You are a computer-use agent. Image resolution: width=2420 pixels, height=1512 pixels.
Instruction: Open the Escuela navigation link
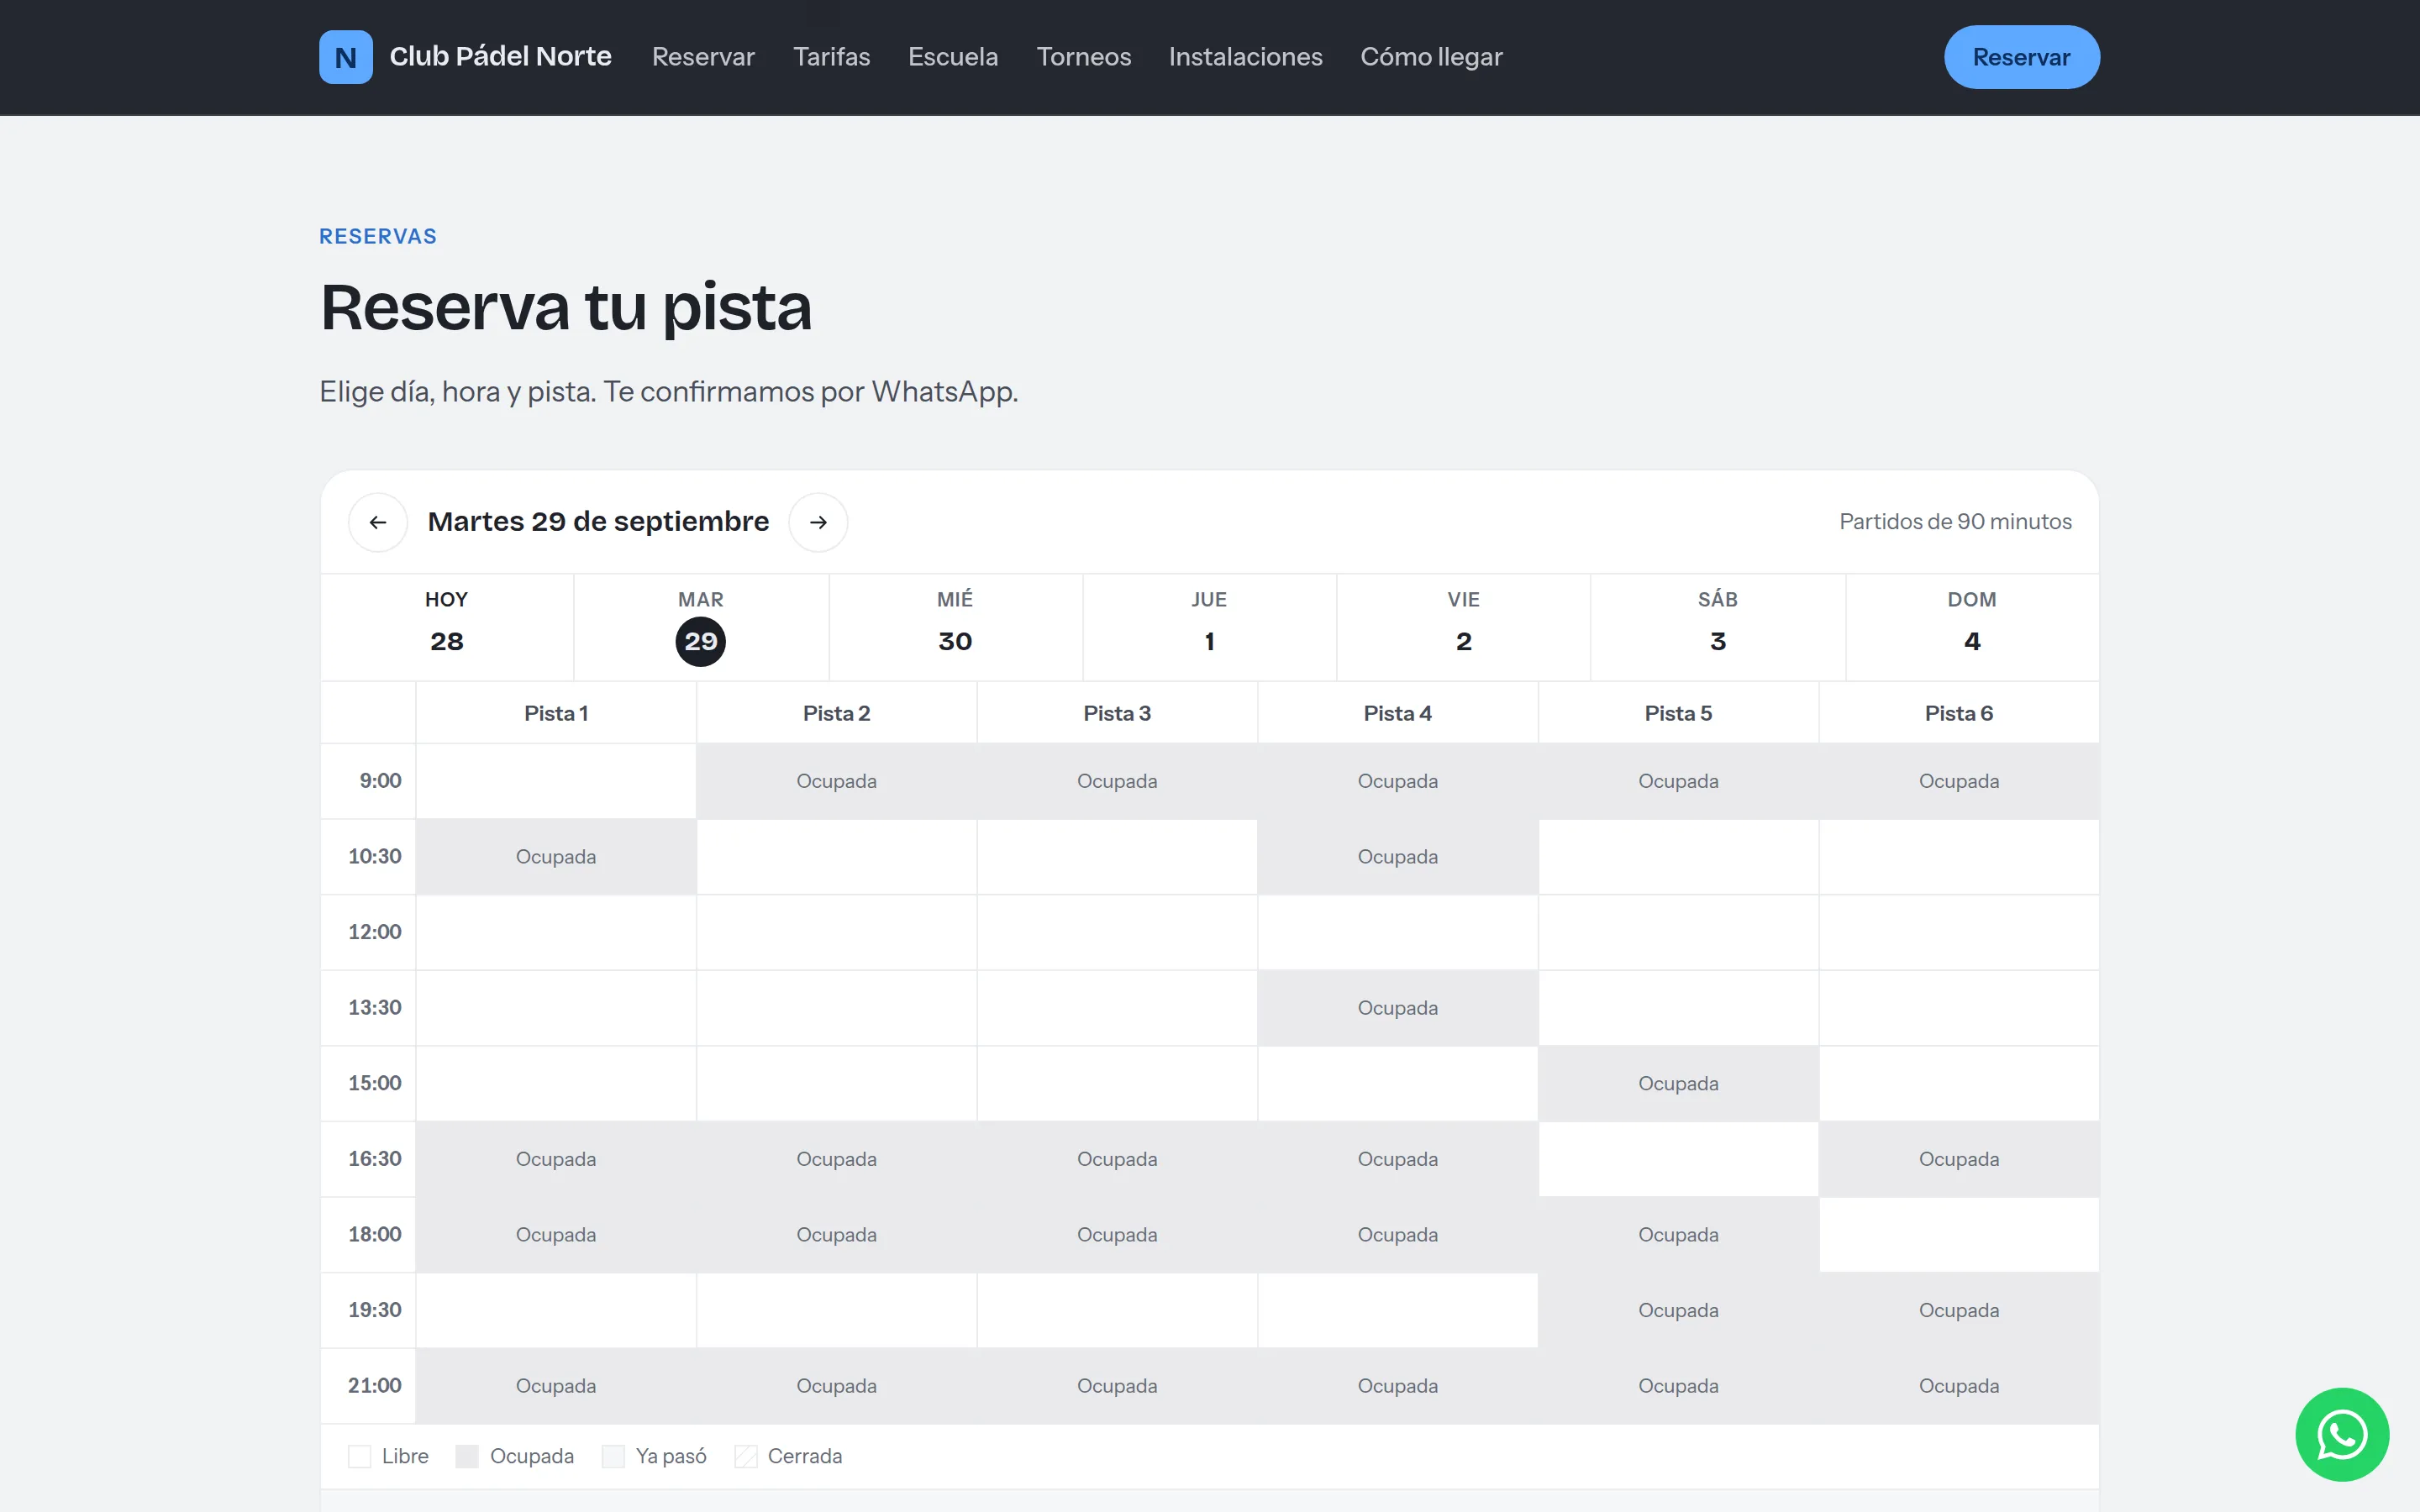pyautogui.click(x=953, y=57)
